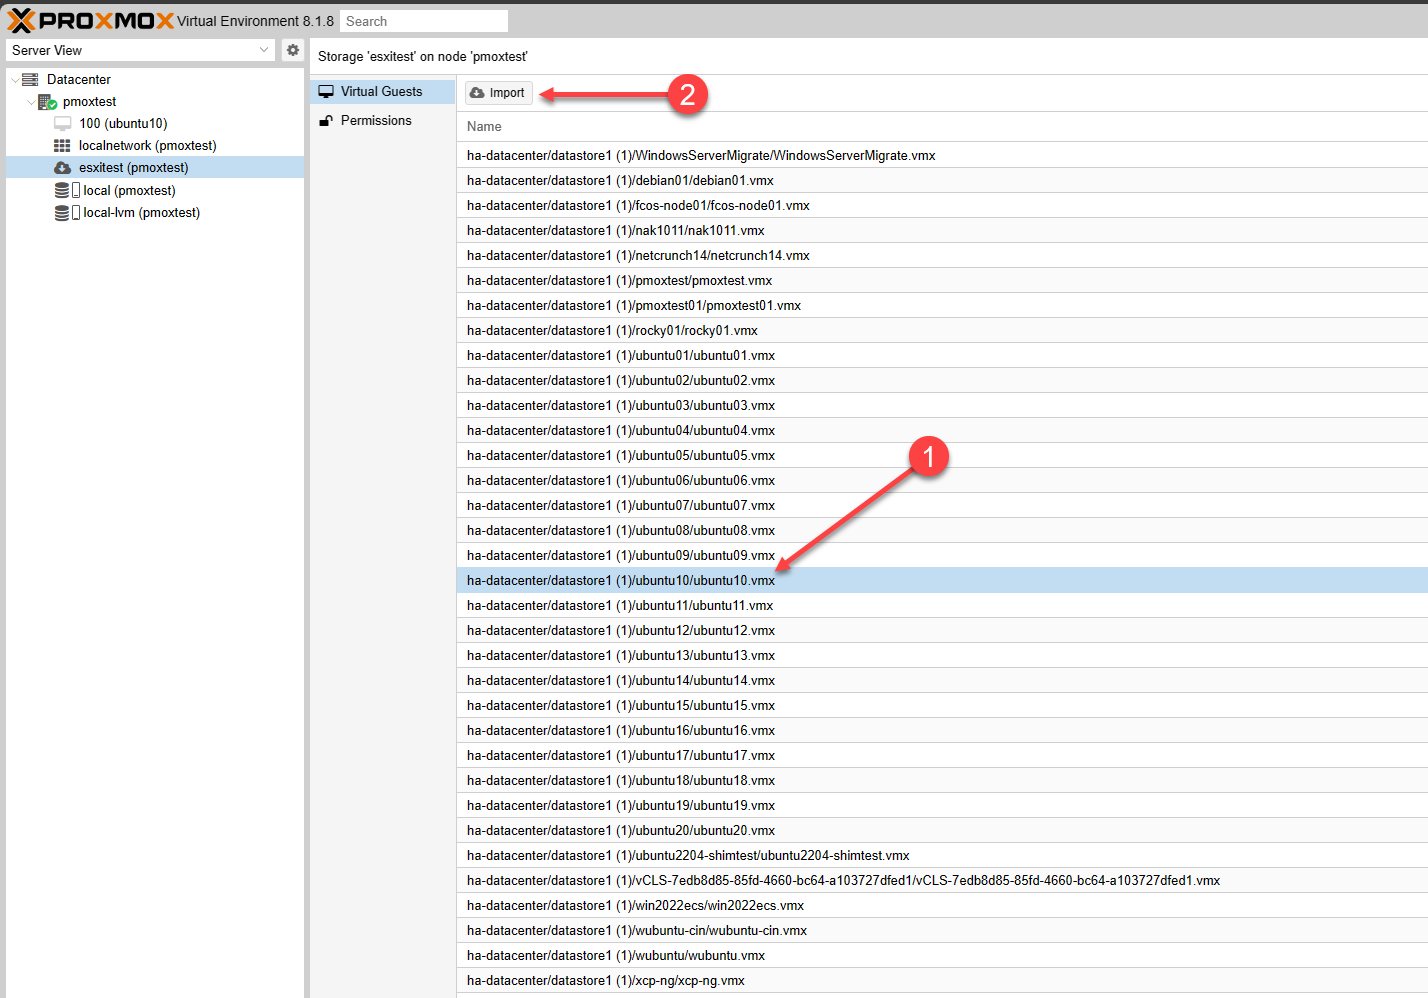The width and height of the screenshot is (1428, 998).
Task: Select the ubuntu16.vmx row
Action: [942, 730]
